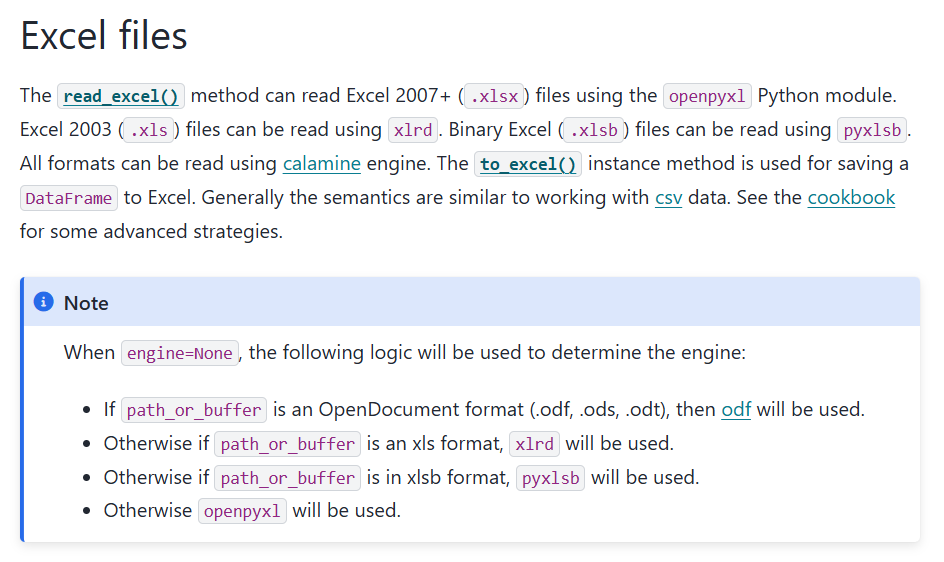Open the csv data link

click(x=668, y=198)
